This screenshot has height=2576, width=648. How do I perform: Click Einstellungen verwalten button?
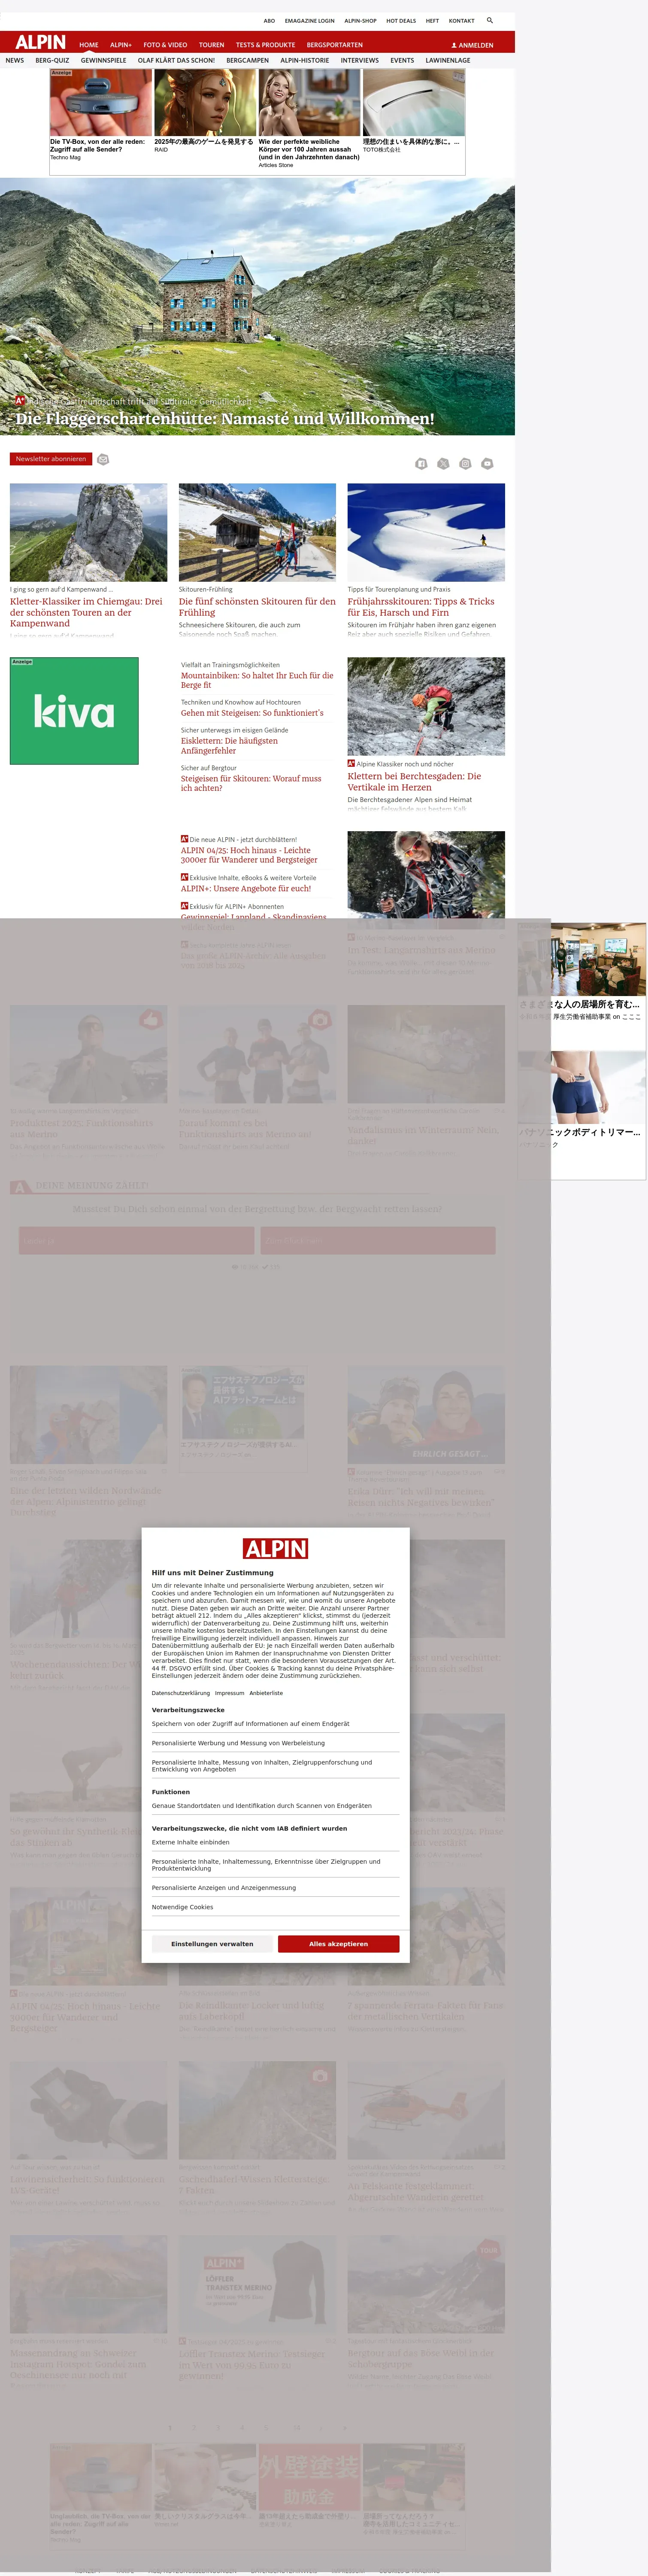pyautogui.click(x=212, y=1944)
